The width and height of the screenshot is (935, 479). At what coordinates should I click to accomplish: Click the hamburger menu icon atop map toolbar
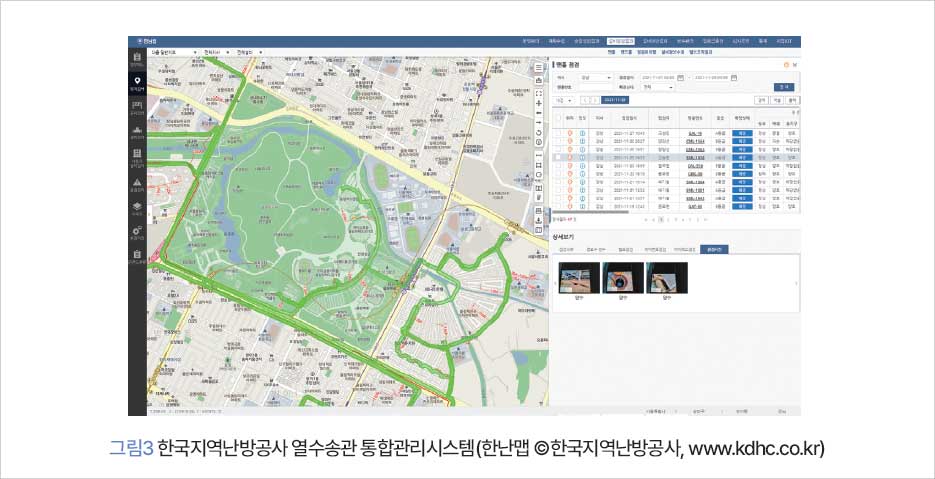click(540, 69)
